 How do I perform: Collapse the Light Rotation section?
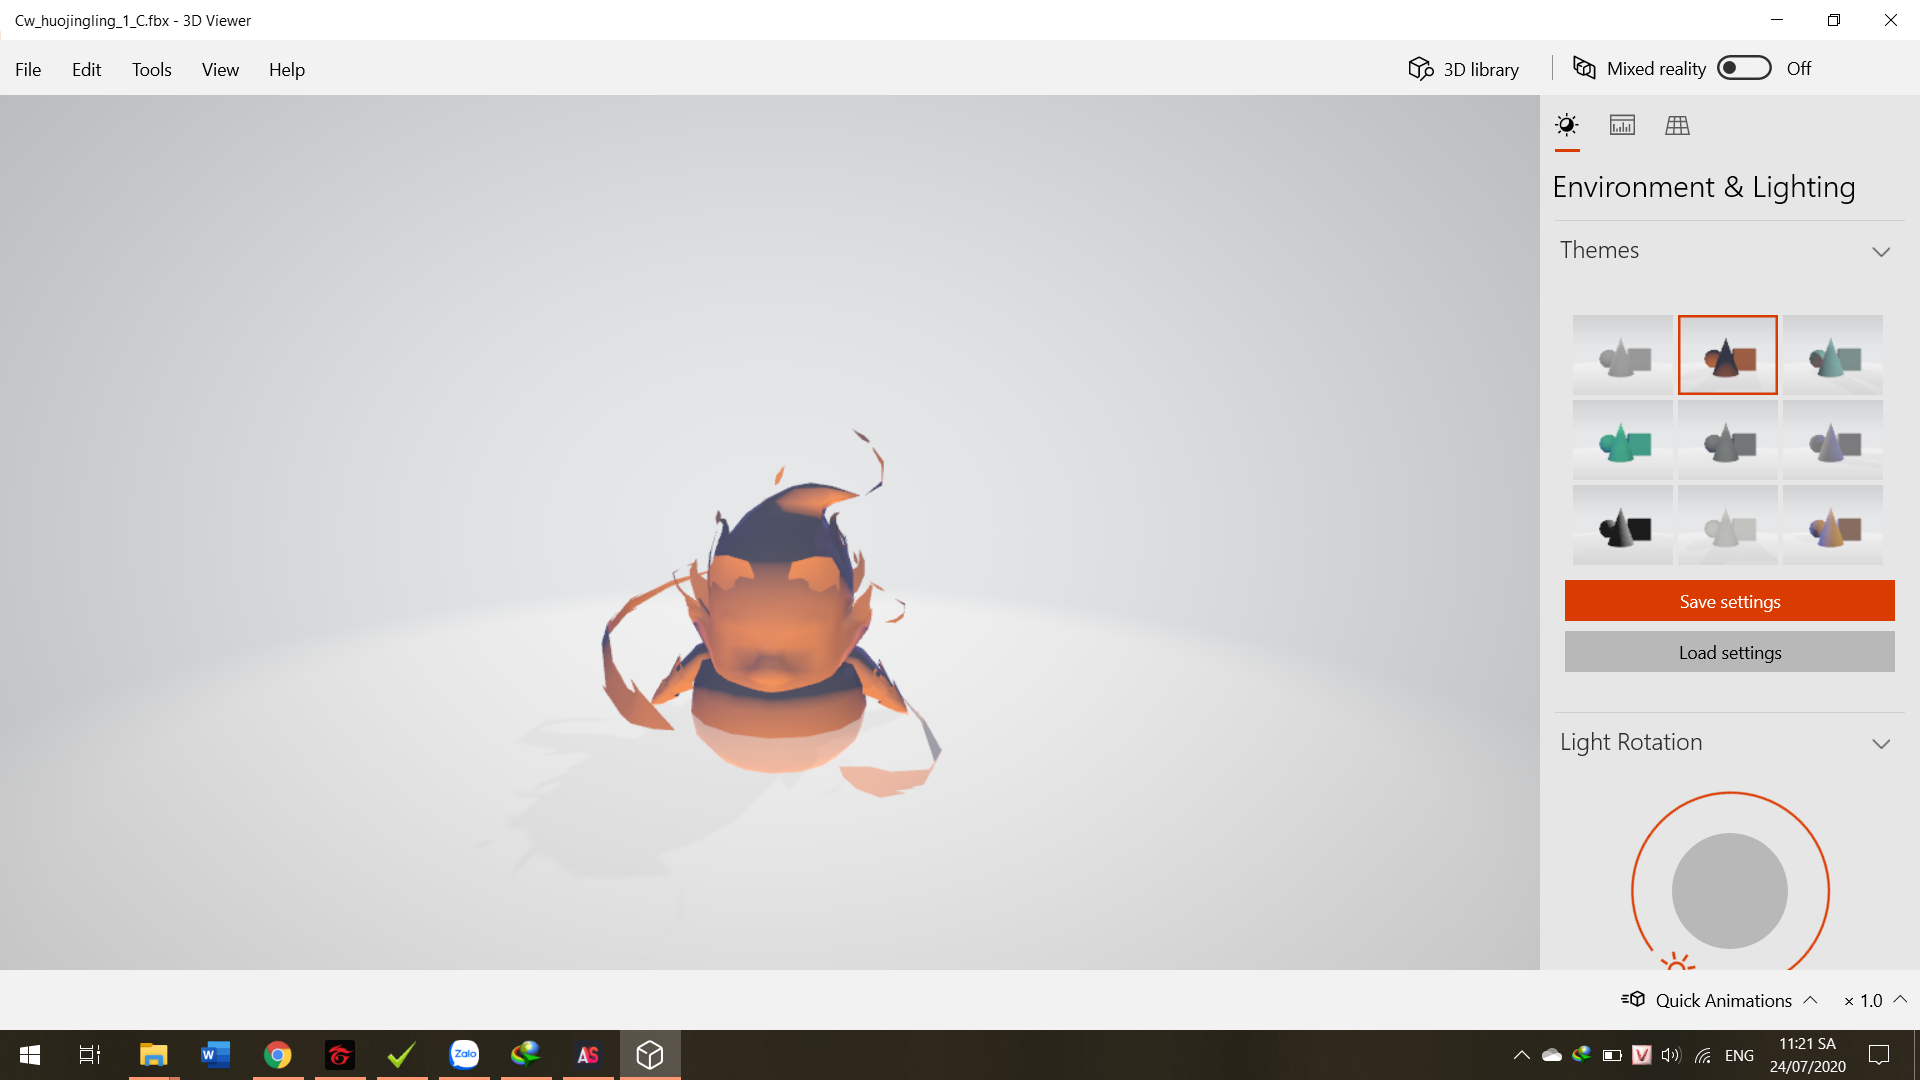pos(1881,744)
